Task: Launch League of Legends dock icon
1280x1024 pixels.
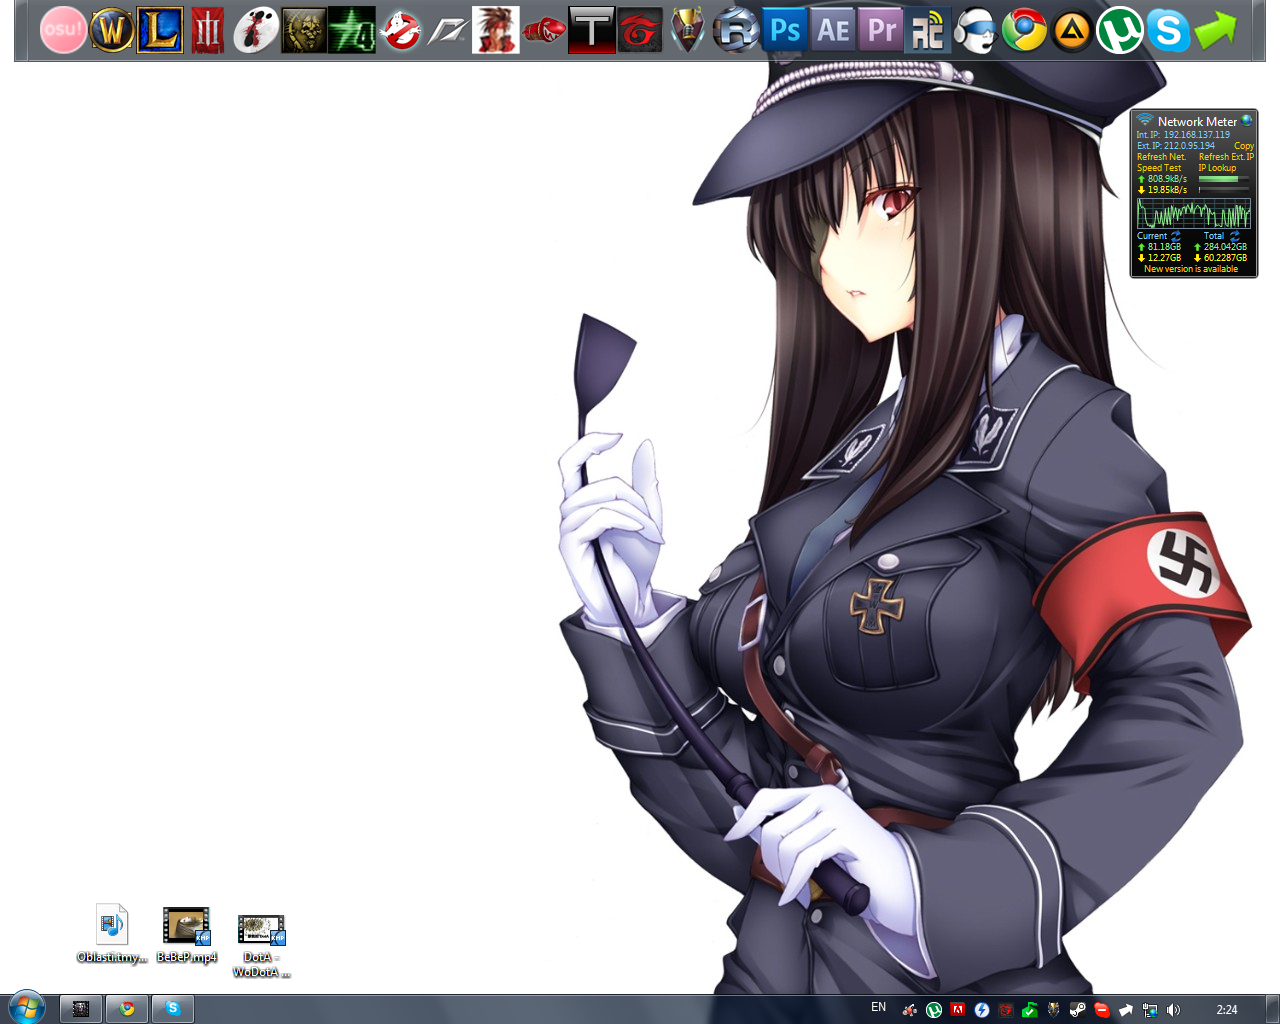Action: pyautogui.click(x=160, y=30)
